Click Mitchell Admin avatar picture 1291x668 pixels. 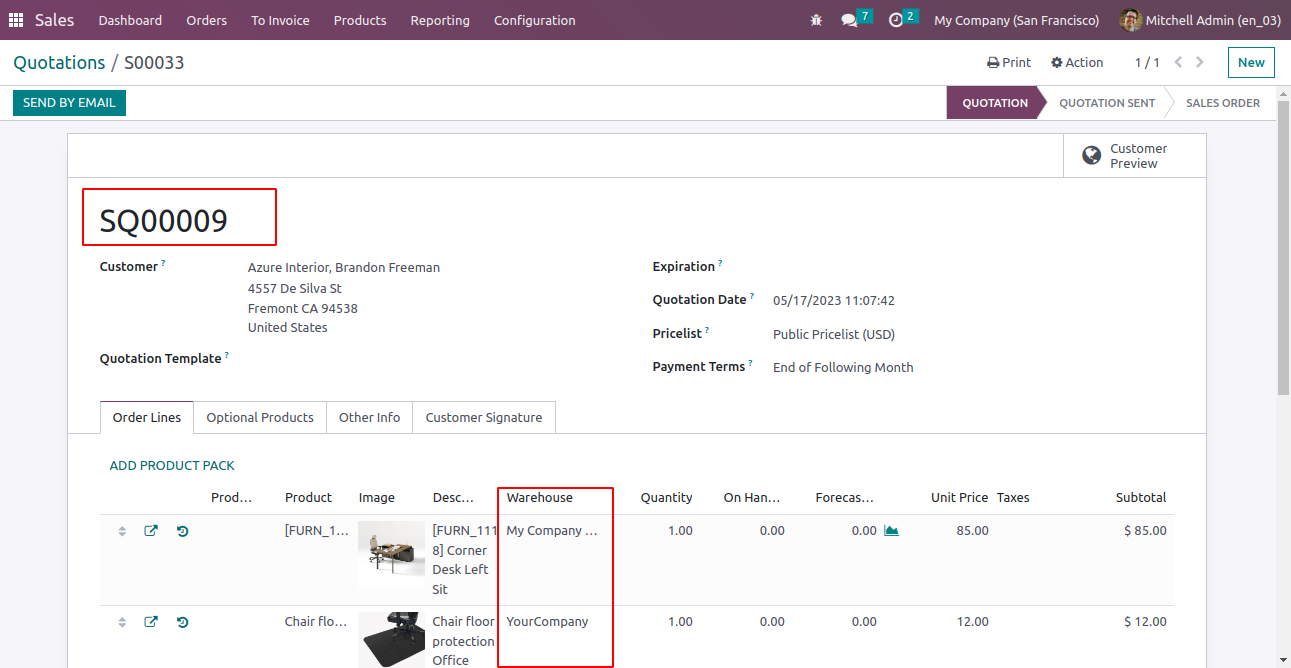click(1130, 20)
